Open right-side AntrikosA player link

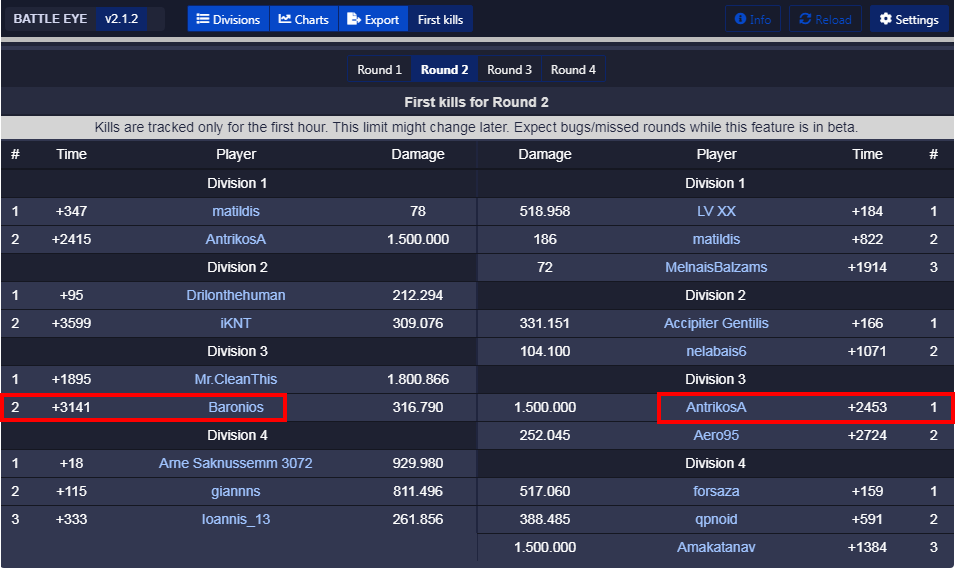(x=716, y=407)
